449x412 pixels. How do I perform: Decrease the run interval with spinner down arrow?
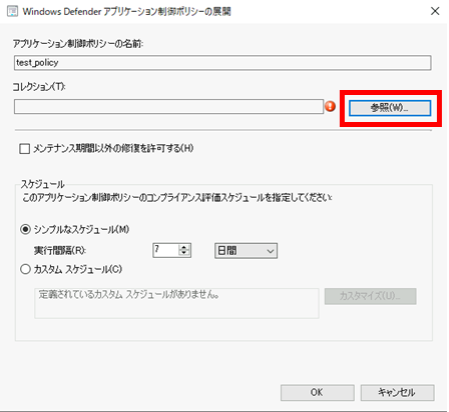184,253
